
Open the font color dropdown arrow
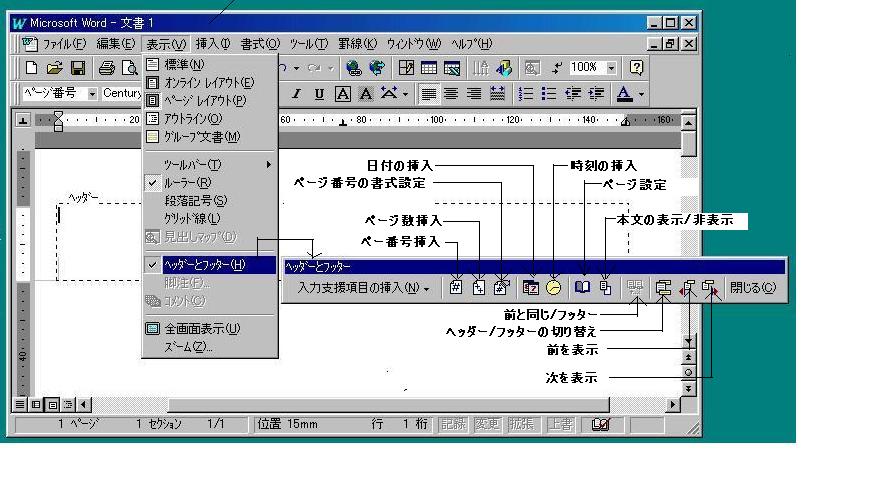[x=641, y=94]
